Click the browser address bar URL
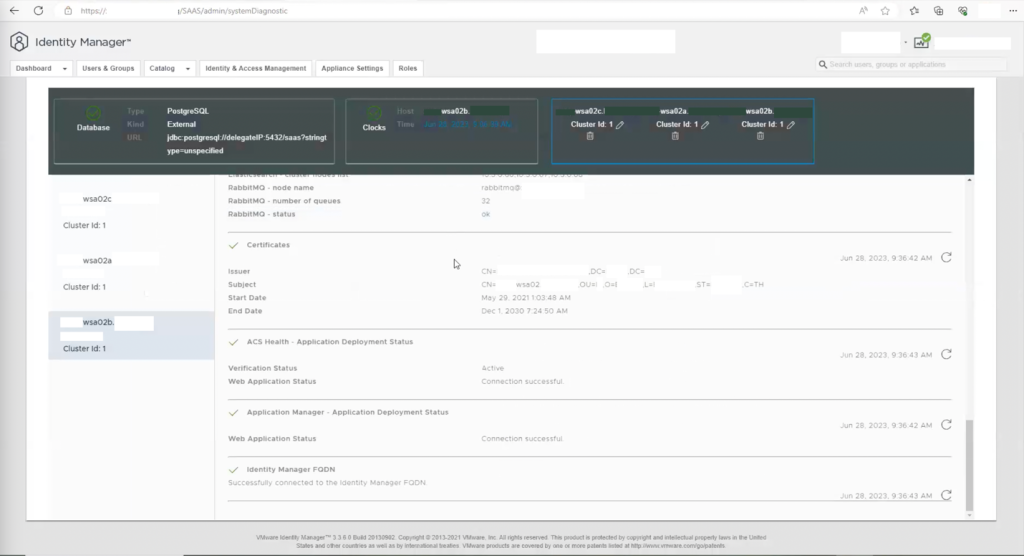This screenshot has width=1024, height=558. tap(184, 10)
